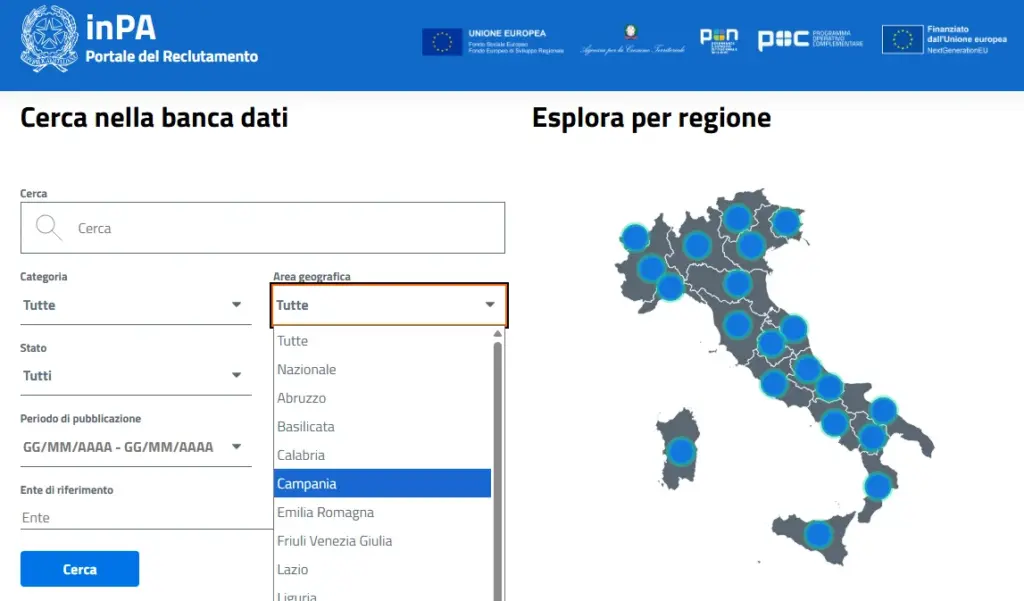Click the Unione Europea flag logo
The image size is (1024, 601).
[x=442, y=42]
